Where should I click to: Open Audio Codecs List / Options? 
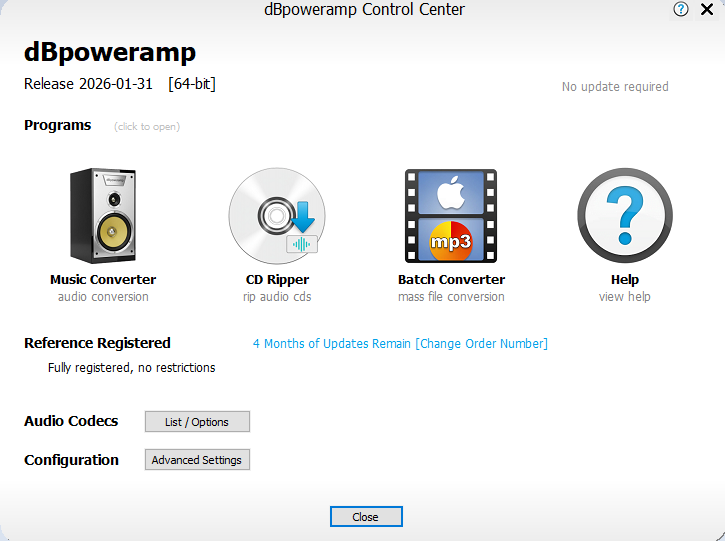(x=197, y=422)
